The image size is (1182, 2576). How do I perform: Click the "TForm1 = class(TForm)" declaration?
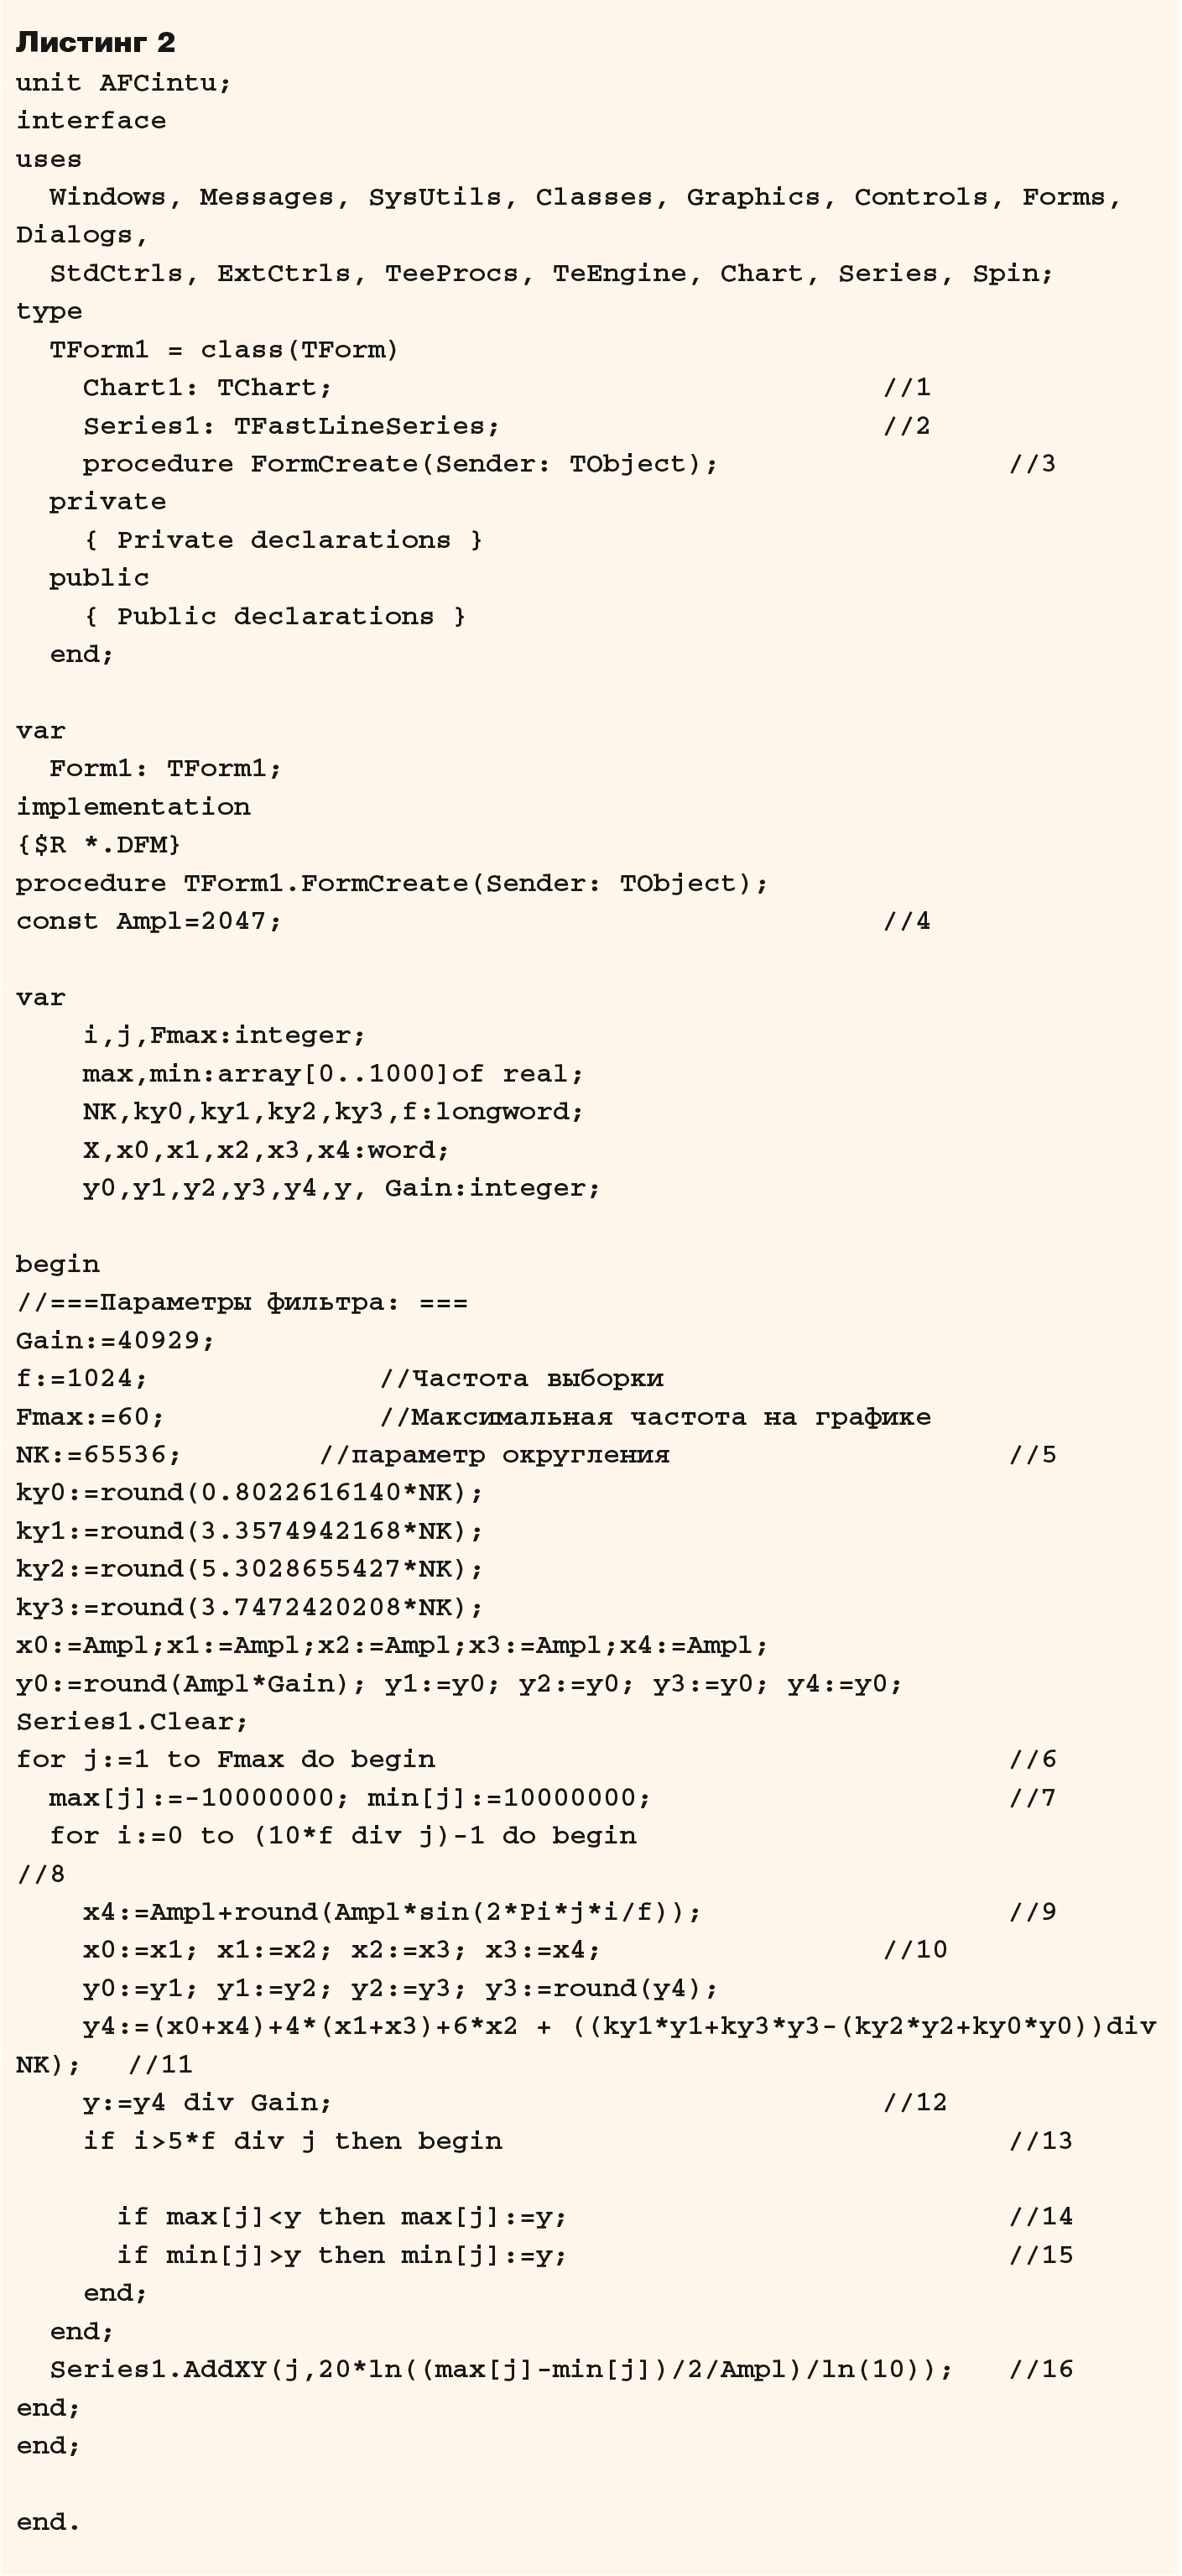[x=224, y=350]
